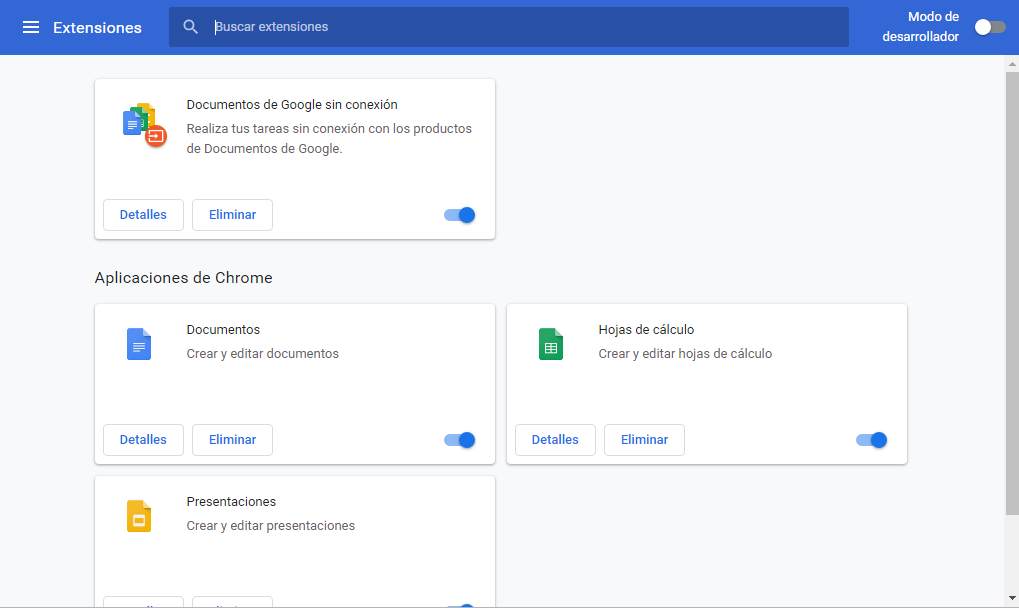Screen dimensions: 1019x608
Task: Click Eliminar for the Documentos app
Action: [x=232, y=440]
